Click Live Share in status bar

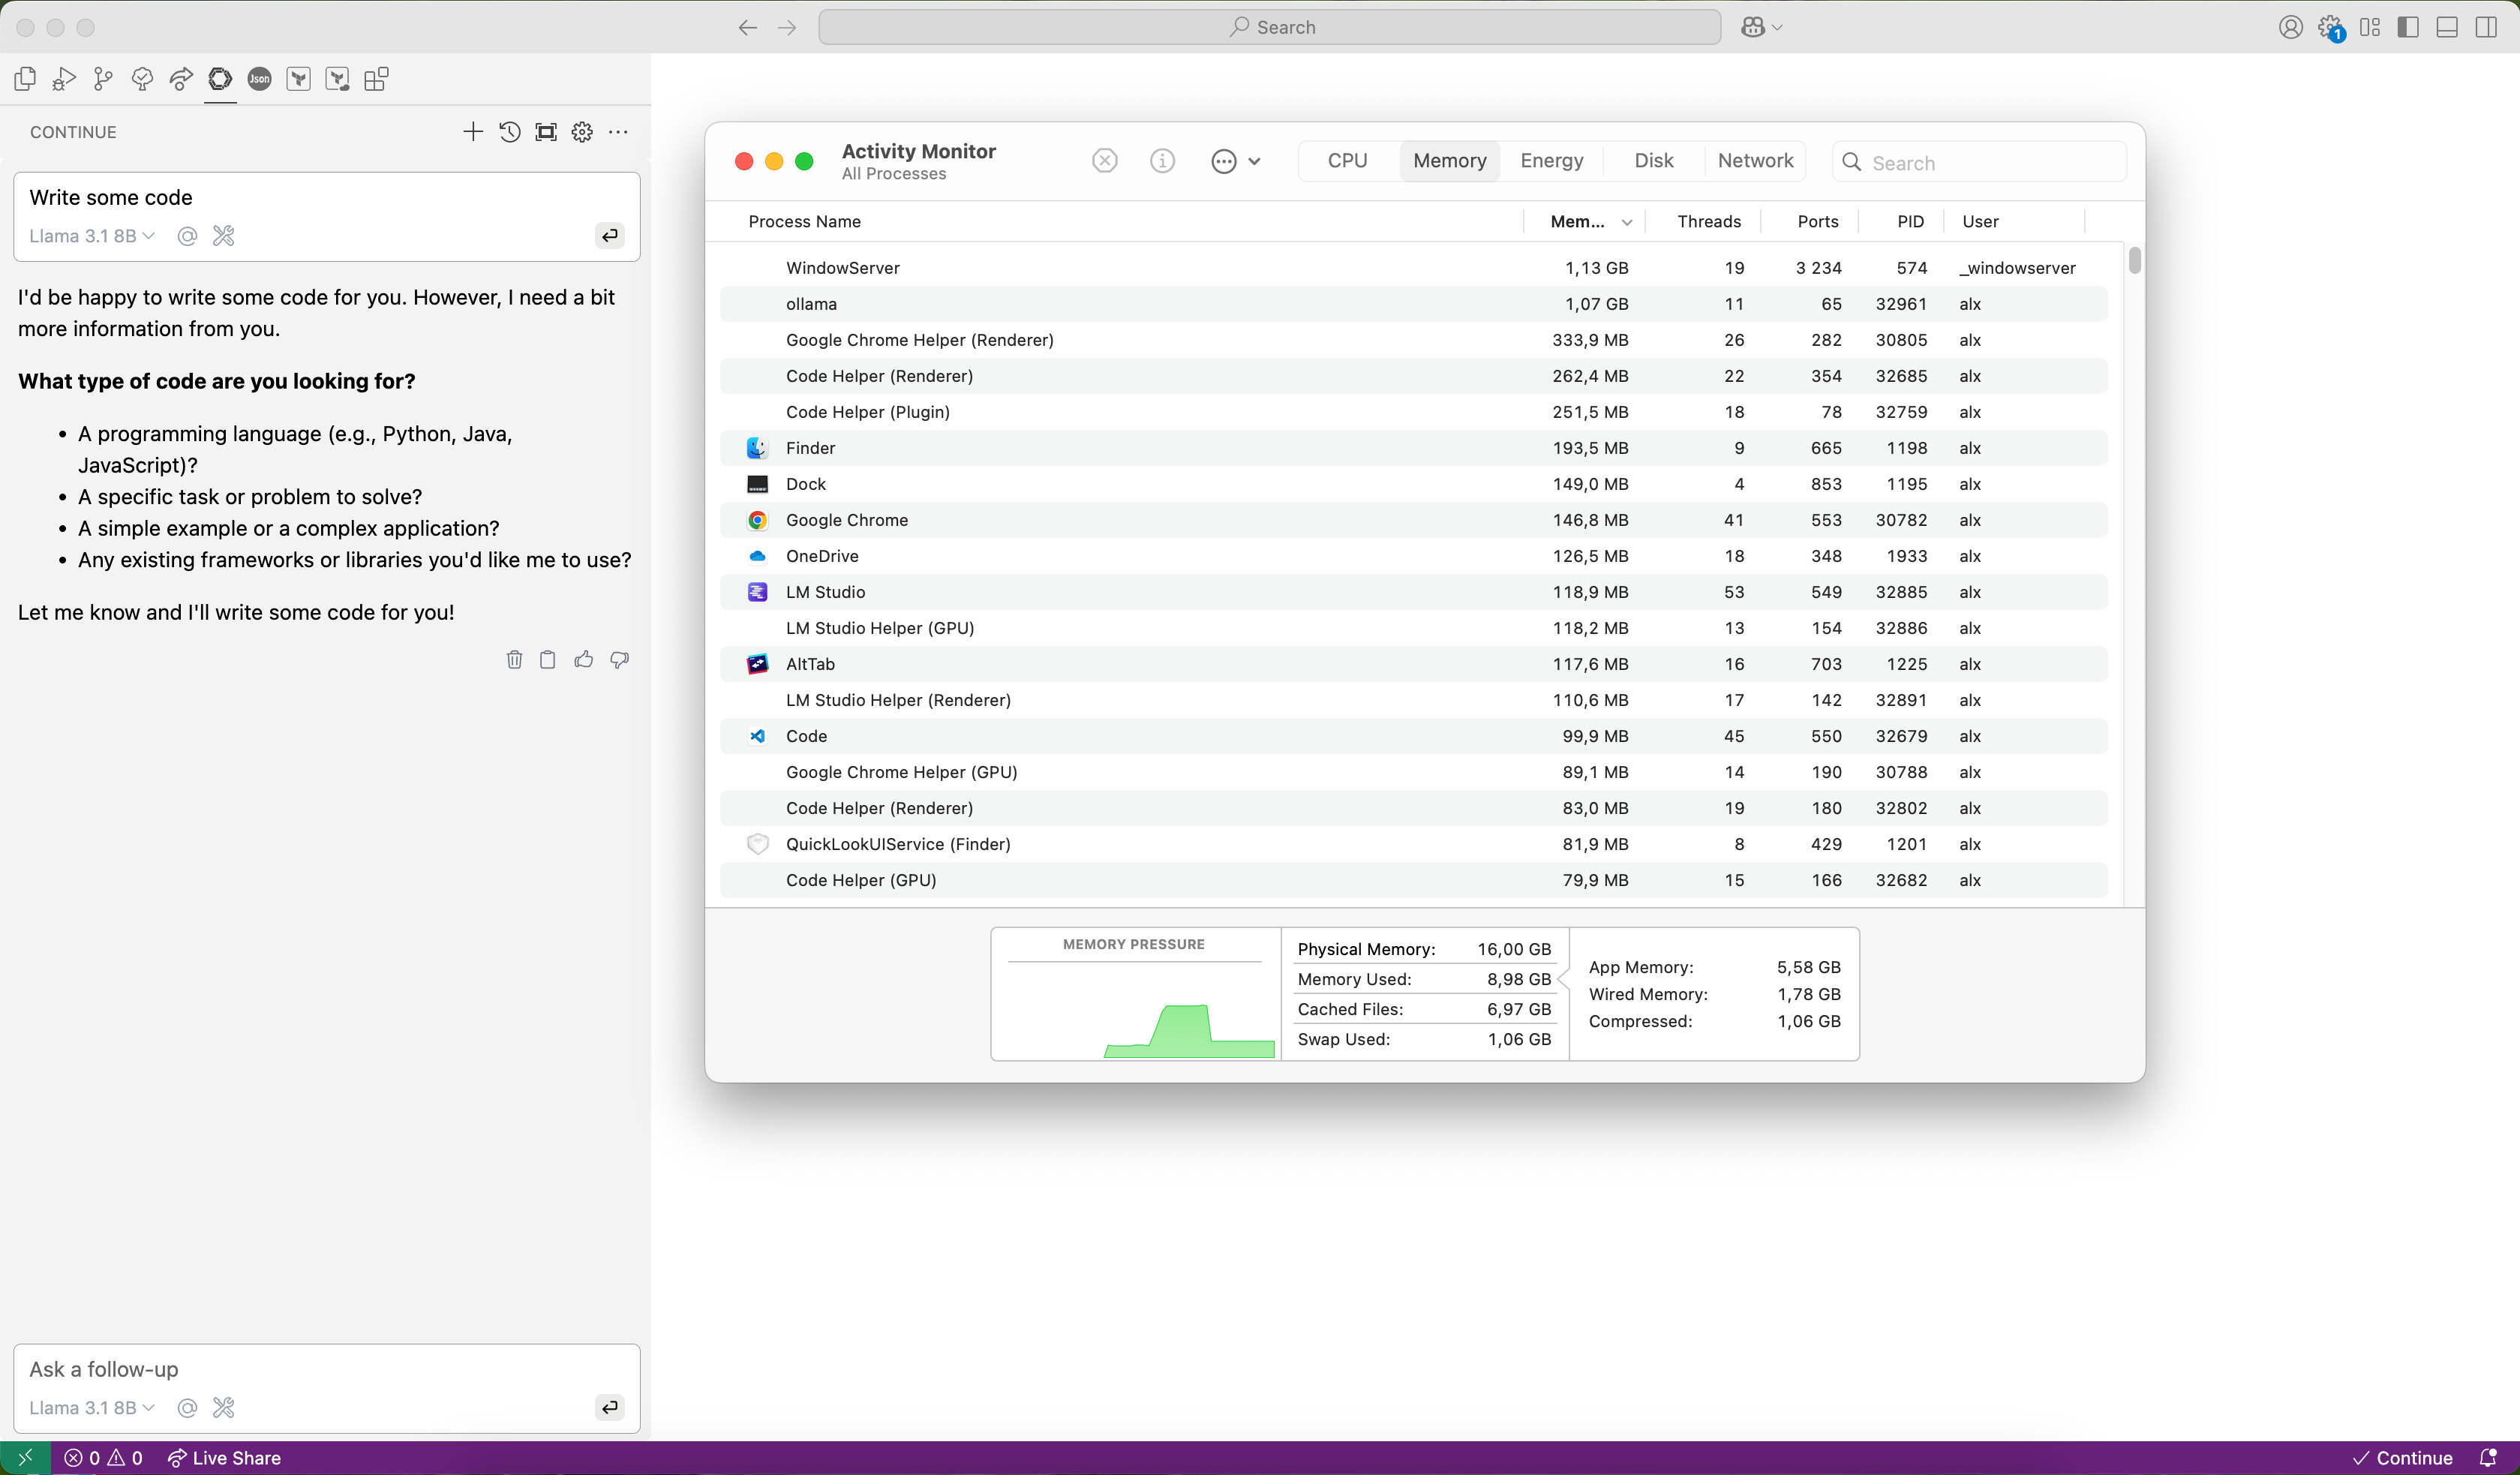pos(224,1458)
